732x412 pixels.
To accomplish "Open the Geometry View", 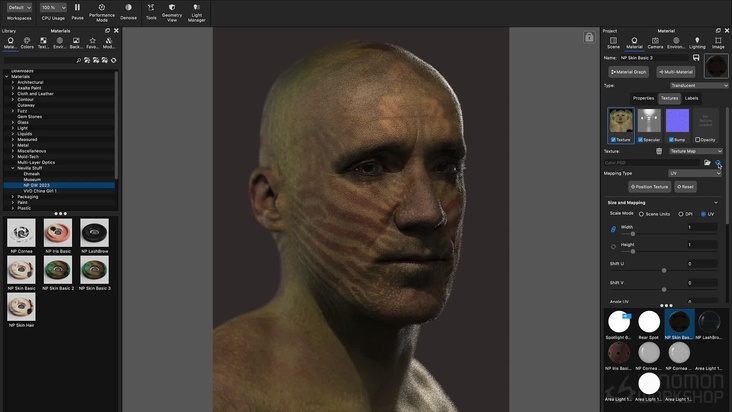I will tap(172, 8).
